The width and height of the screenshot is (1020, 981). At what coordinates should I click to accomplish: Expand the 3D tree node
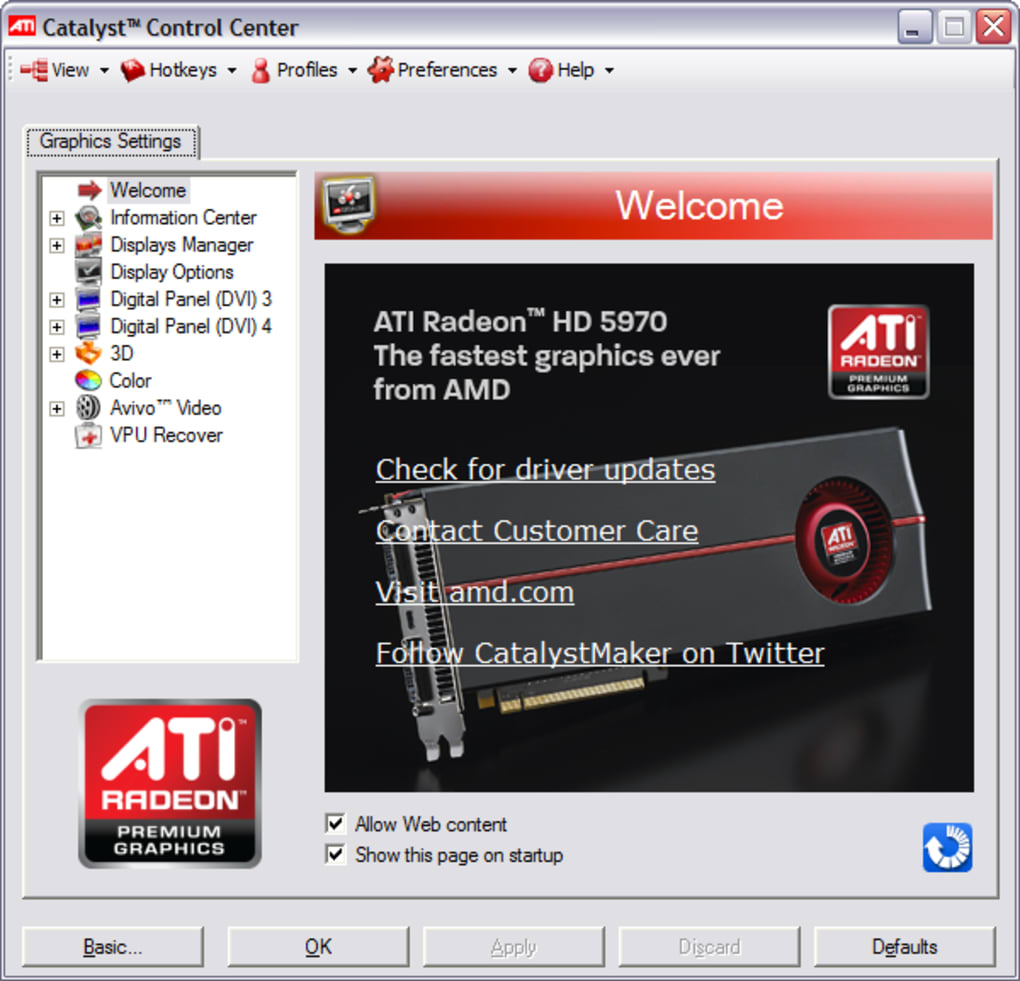tap(57, 354)
